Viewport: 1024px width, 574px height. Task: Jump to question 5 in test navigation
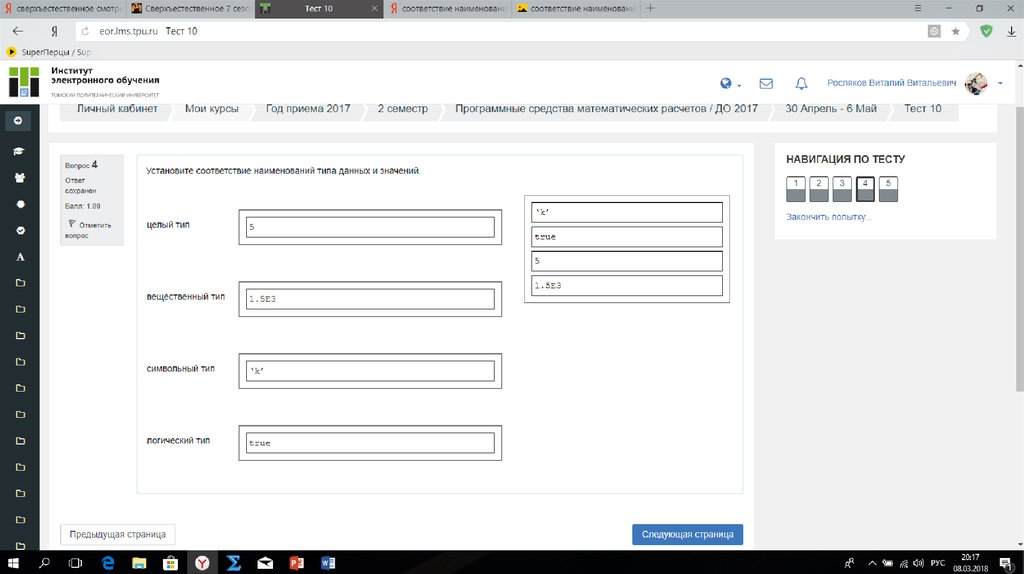click(889, 189)
